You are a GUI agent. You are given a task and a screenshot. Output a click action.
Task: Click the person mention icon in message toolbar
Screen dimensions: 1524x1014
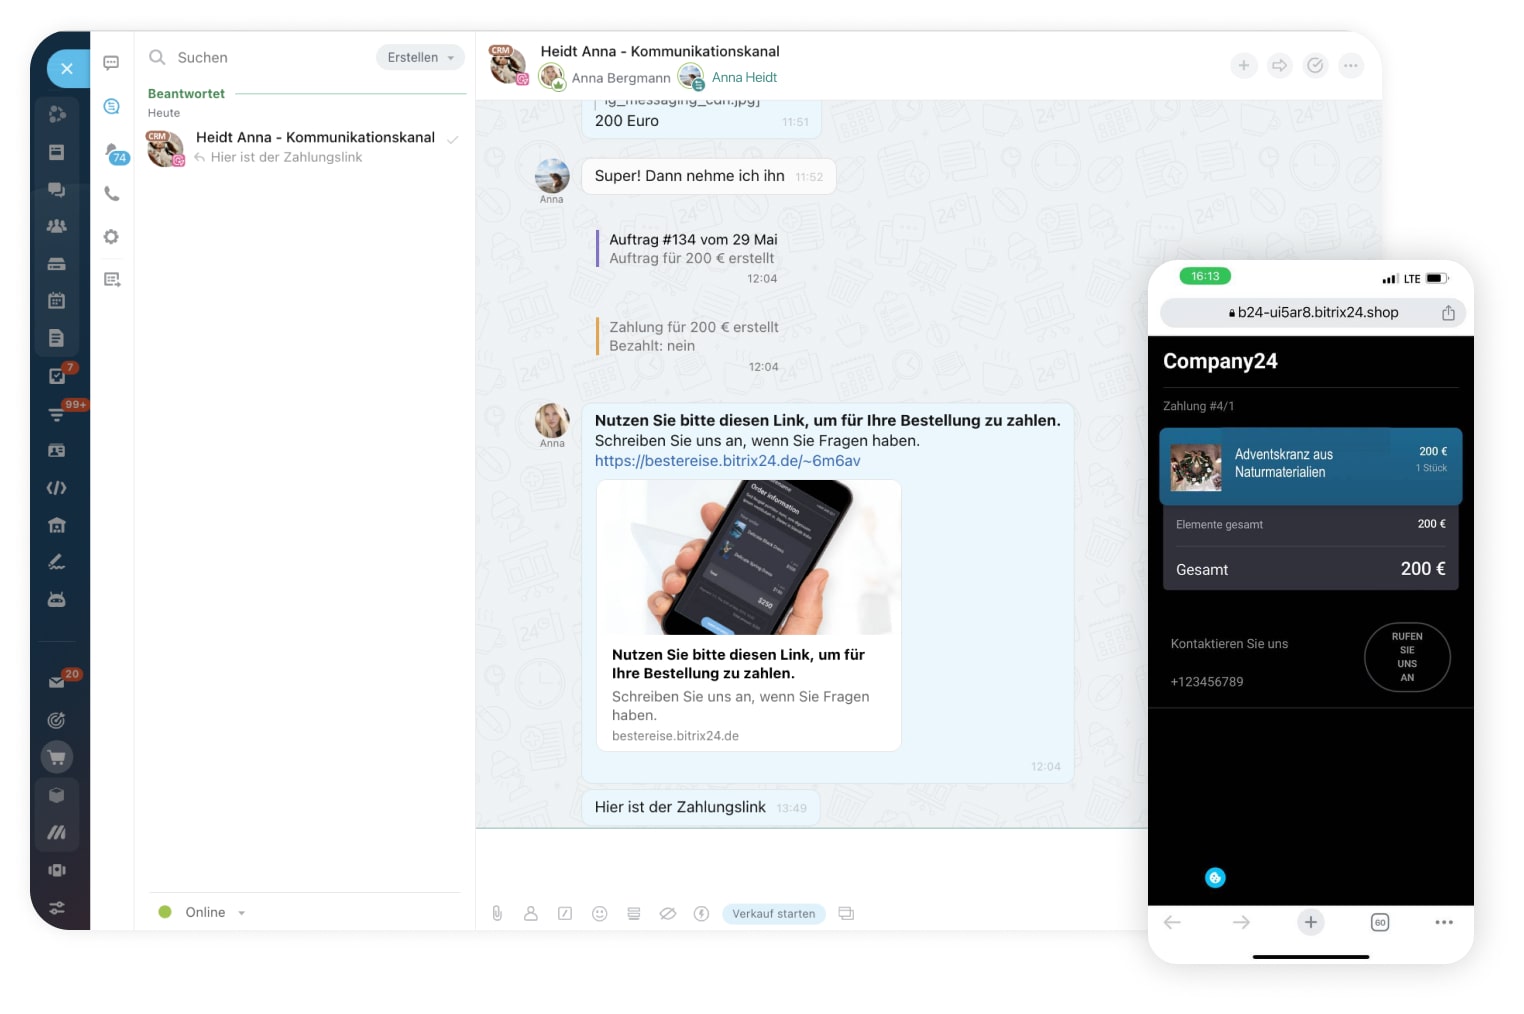[531, 913]
